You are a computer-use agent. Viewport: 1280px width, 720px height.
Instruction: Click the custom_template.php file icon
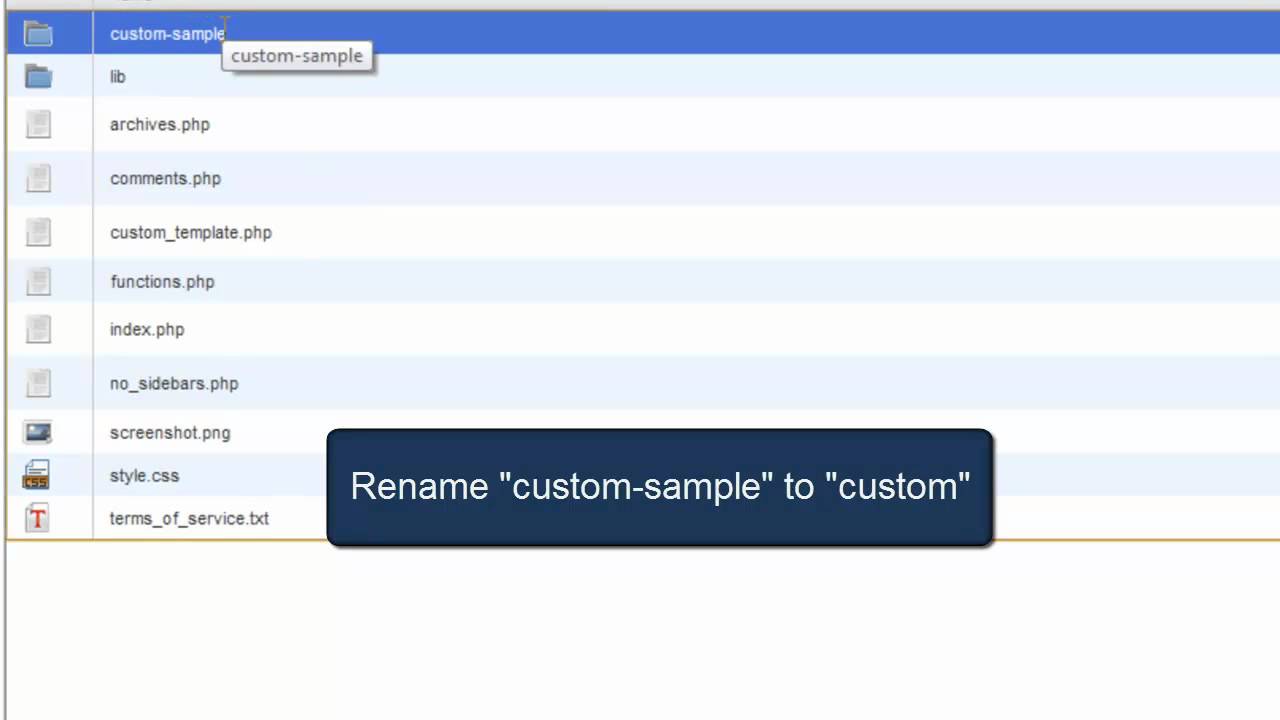[38, 232]
